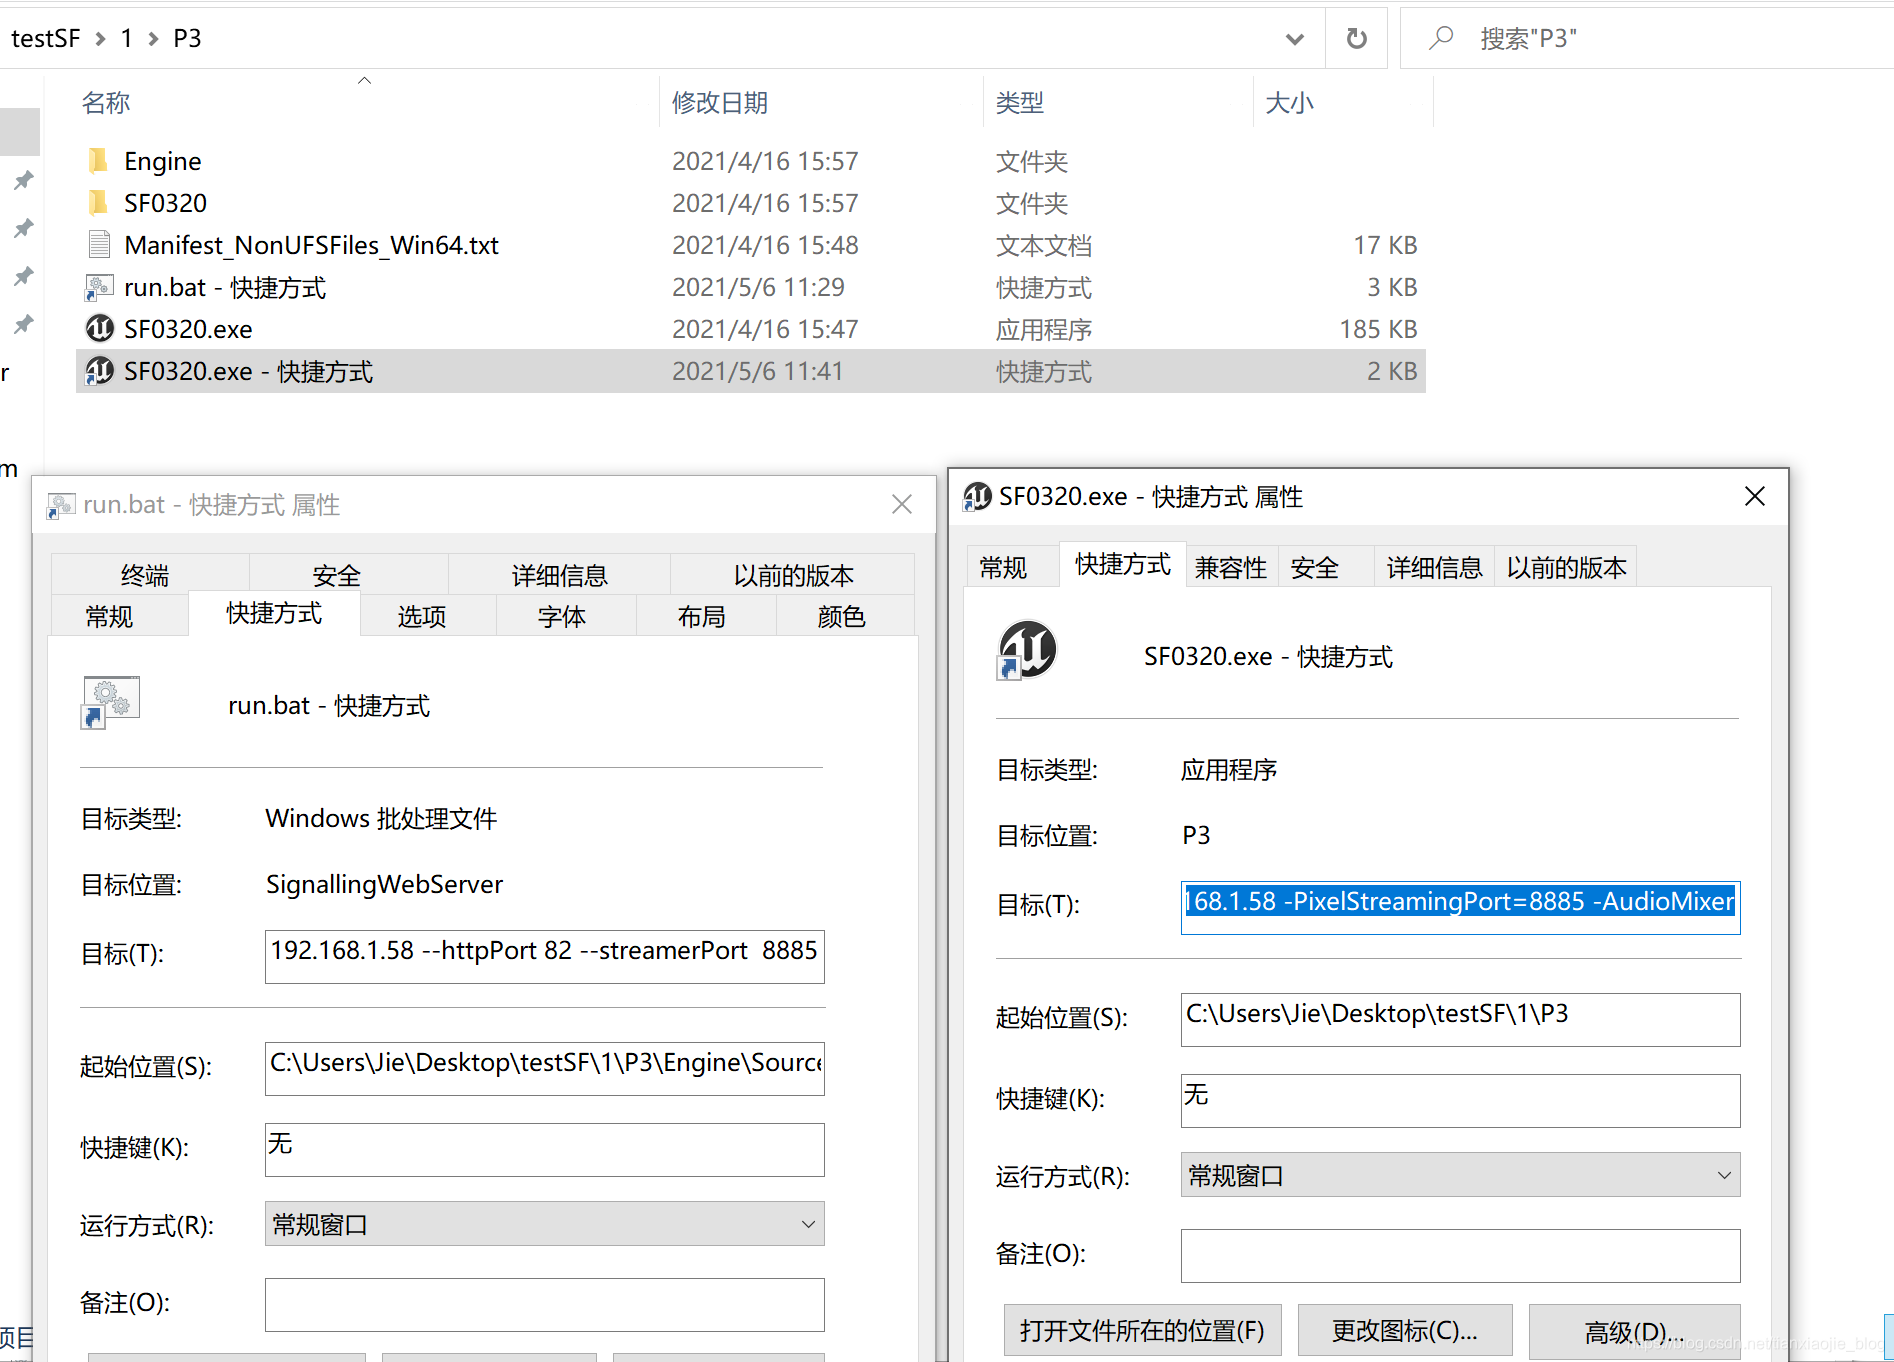The width and height of the screenshot is (1894, 1362).
Task: Sort files by 类型 column header
Action: pyautogui.click(x=1019, y=102)
